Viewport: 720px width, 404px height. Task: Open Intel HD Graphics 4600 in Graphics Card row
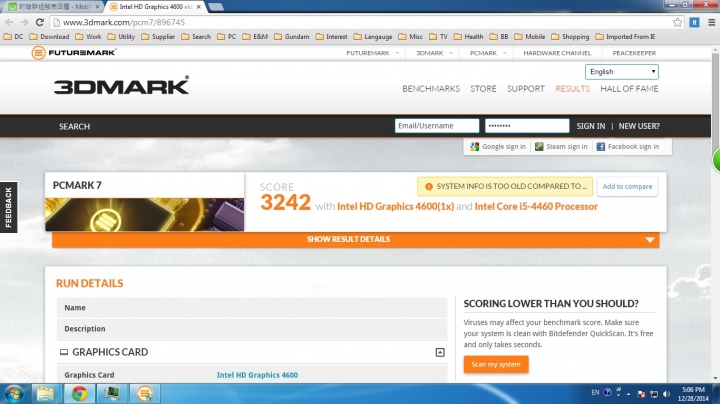coord(257,375)
